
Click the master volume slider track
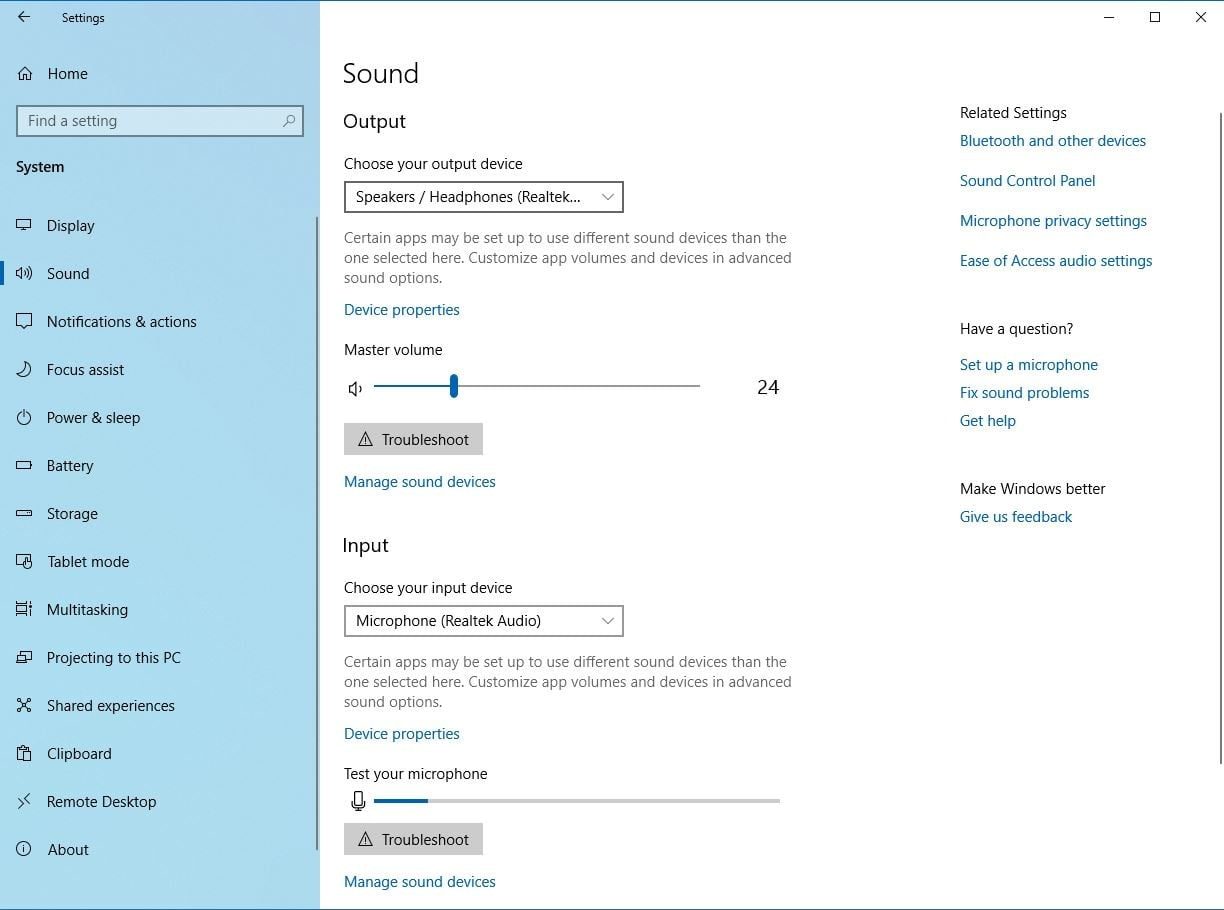[580, 386]
